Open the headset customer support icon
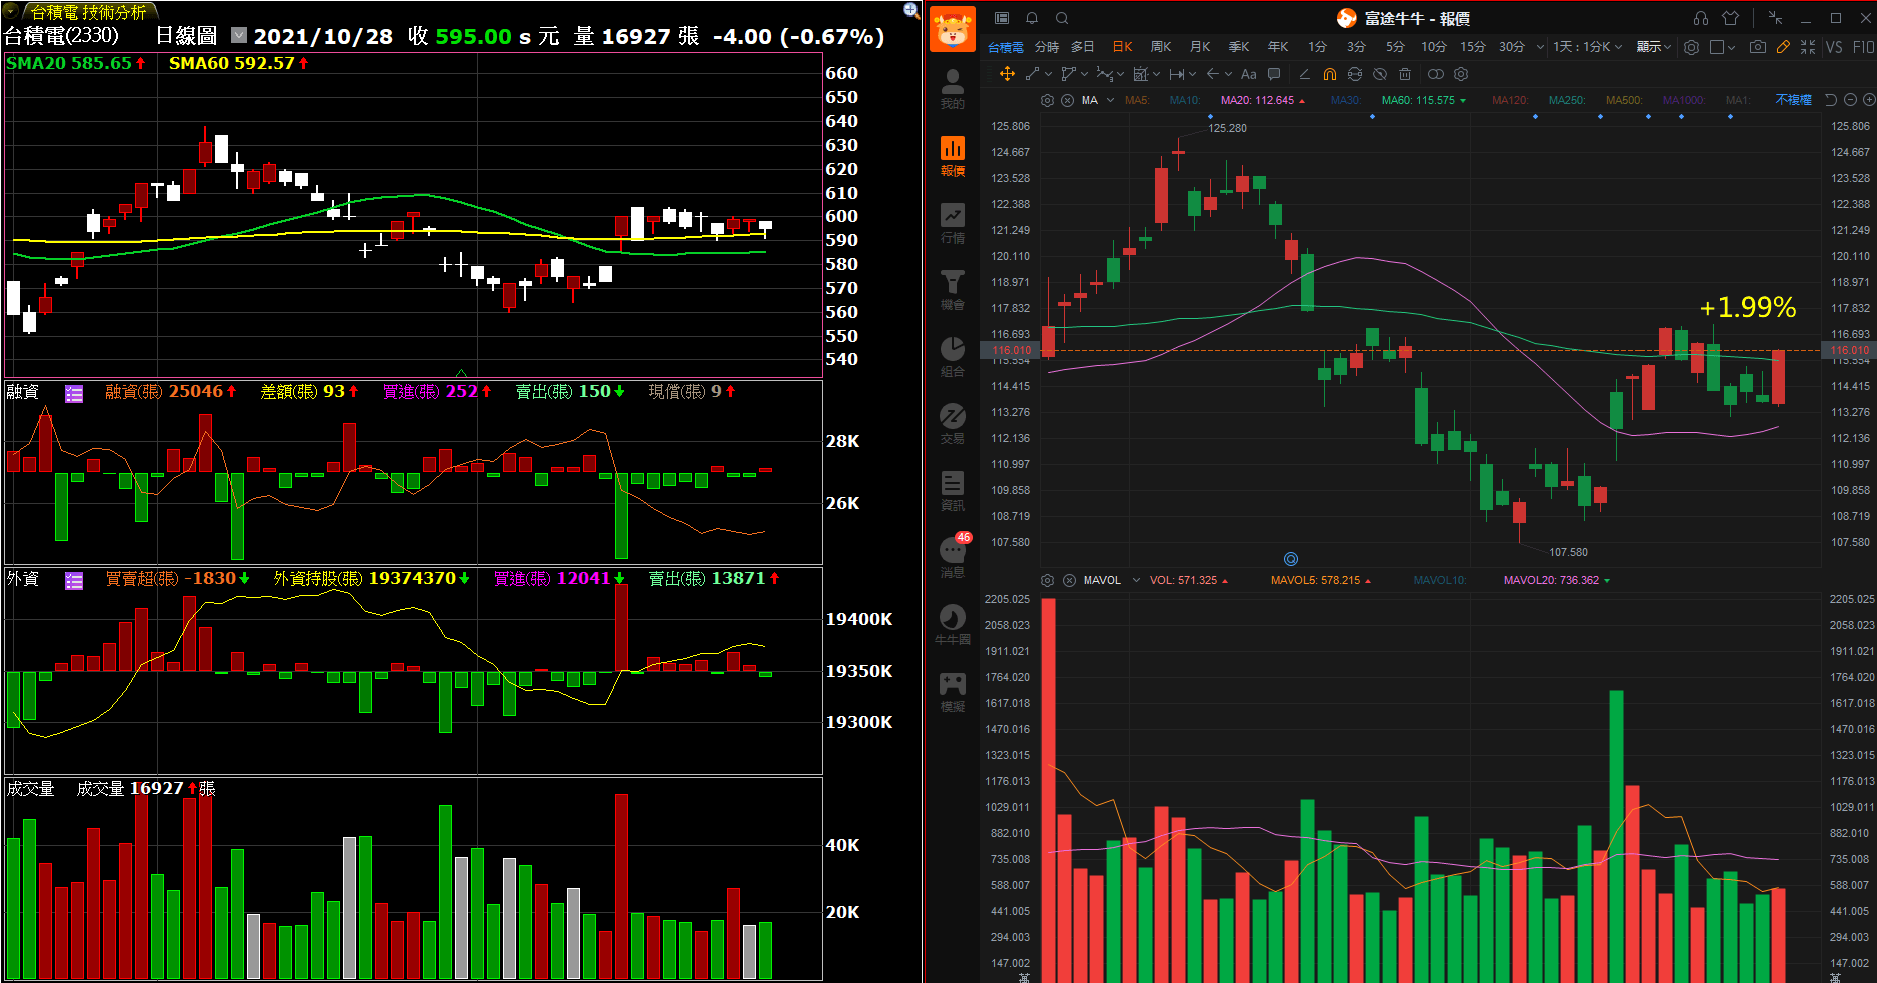The height and width of the screenshot is (983, 1877). click(x=1701, y=18)
